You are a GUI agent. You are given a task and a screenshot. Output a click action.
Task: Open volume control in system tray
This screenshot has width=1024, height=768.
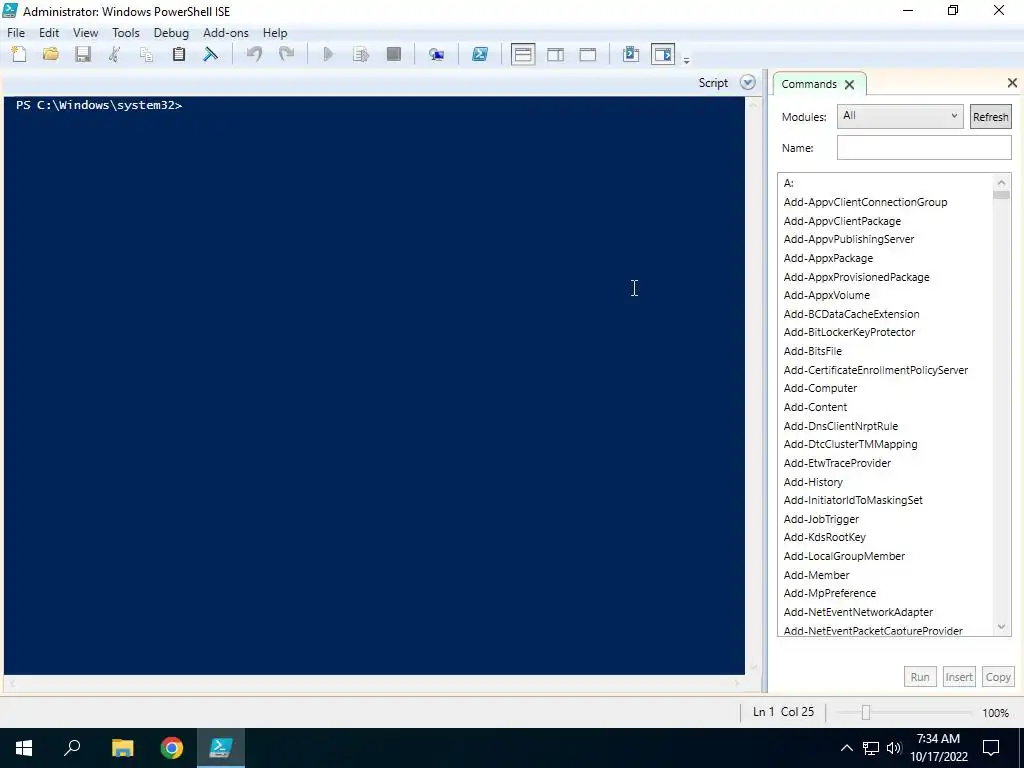[893, 748]
